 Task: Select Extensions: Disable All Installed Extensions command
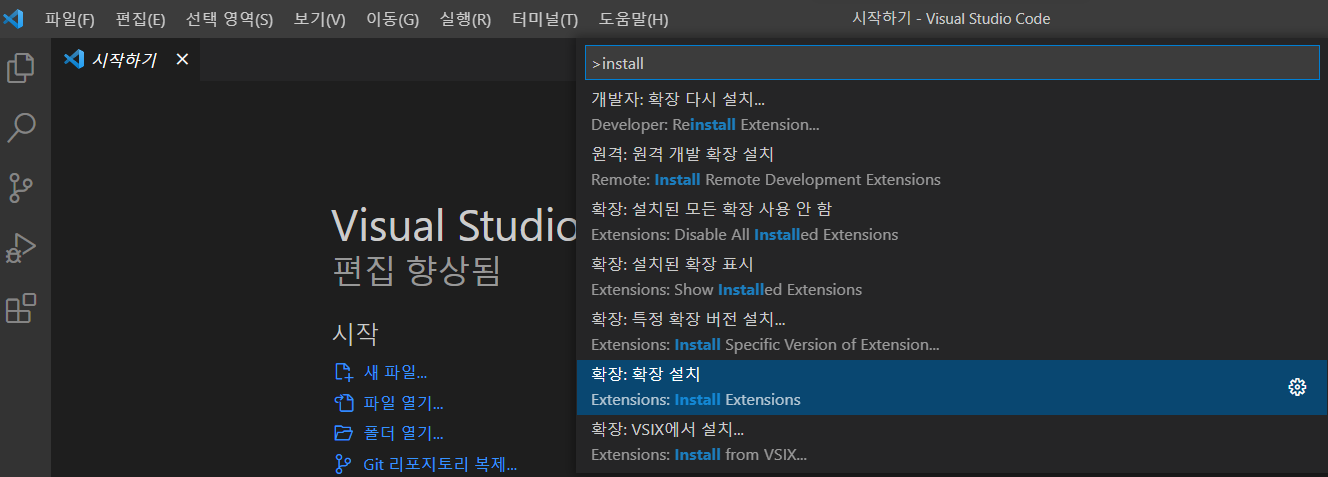click(952, 222)
